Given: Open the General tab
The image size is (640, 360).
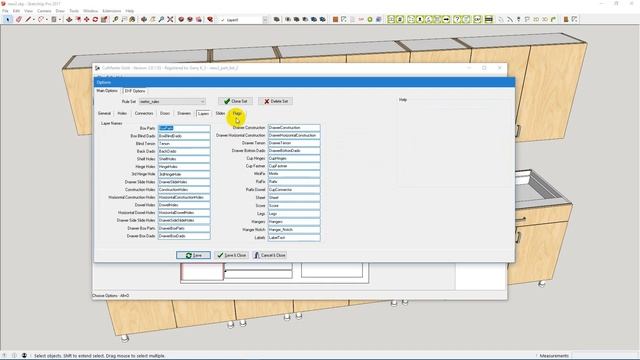Looking at the screenshot, I should [104, 113].
